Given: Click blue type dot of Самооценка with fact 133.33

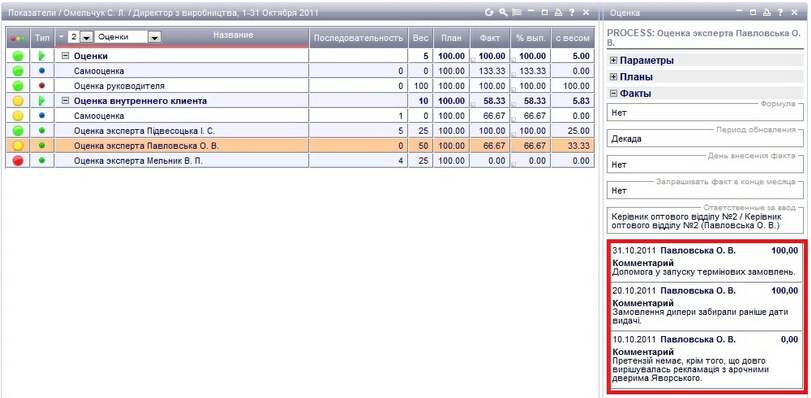Looking at the screenshot, I should coord(42,70).
